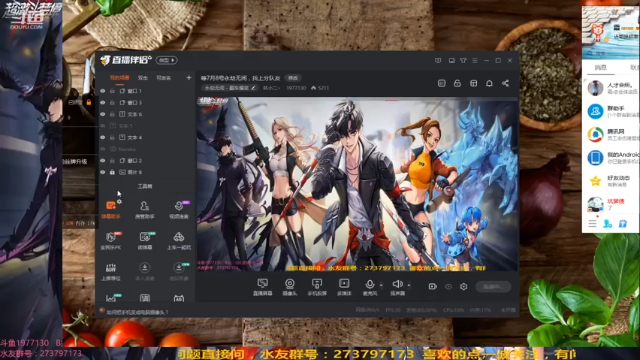The height and width of the screenshot is (360, 640).
Task: Open the layout grid icon in stream header
Action: click(473, 83)
